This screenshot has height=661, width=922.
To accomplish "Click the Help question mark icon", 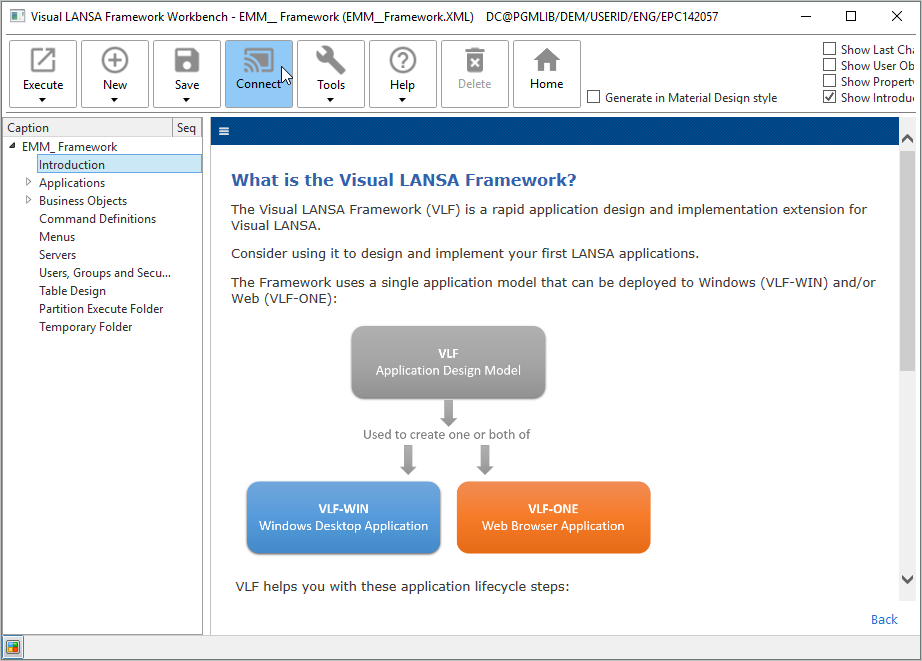I will pyautogui.click(x=403, y=60).
